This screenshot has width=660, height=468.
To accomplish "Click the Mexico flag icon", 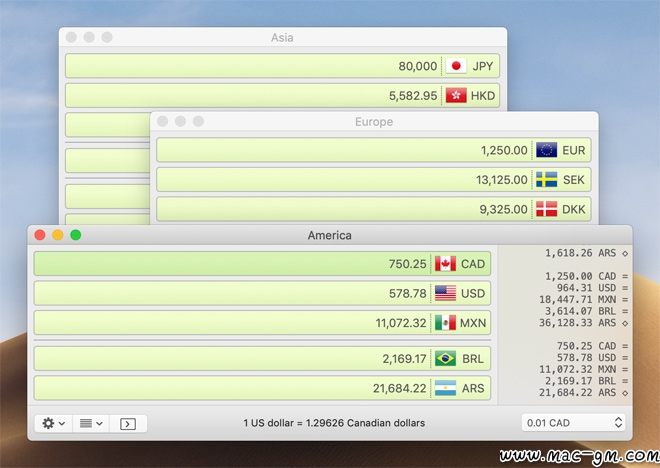I will 445,322.
